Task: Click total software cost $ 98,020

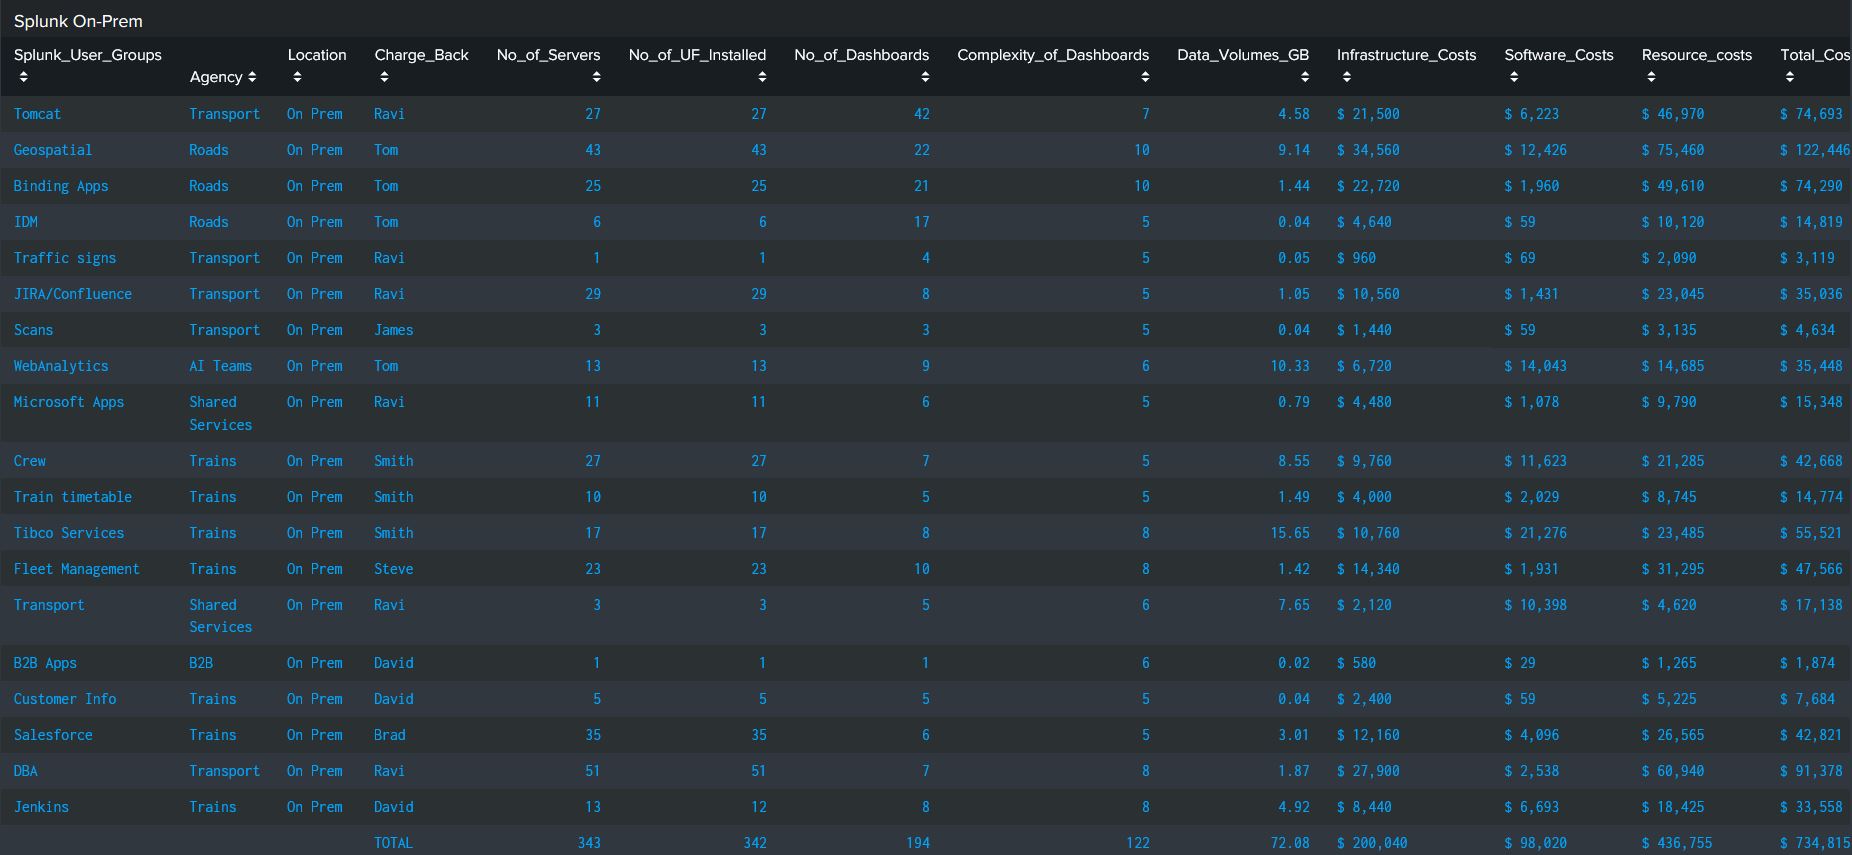Action: [x=1536, y=843]
